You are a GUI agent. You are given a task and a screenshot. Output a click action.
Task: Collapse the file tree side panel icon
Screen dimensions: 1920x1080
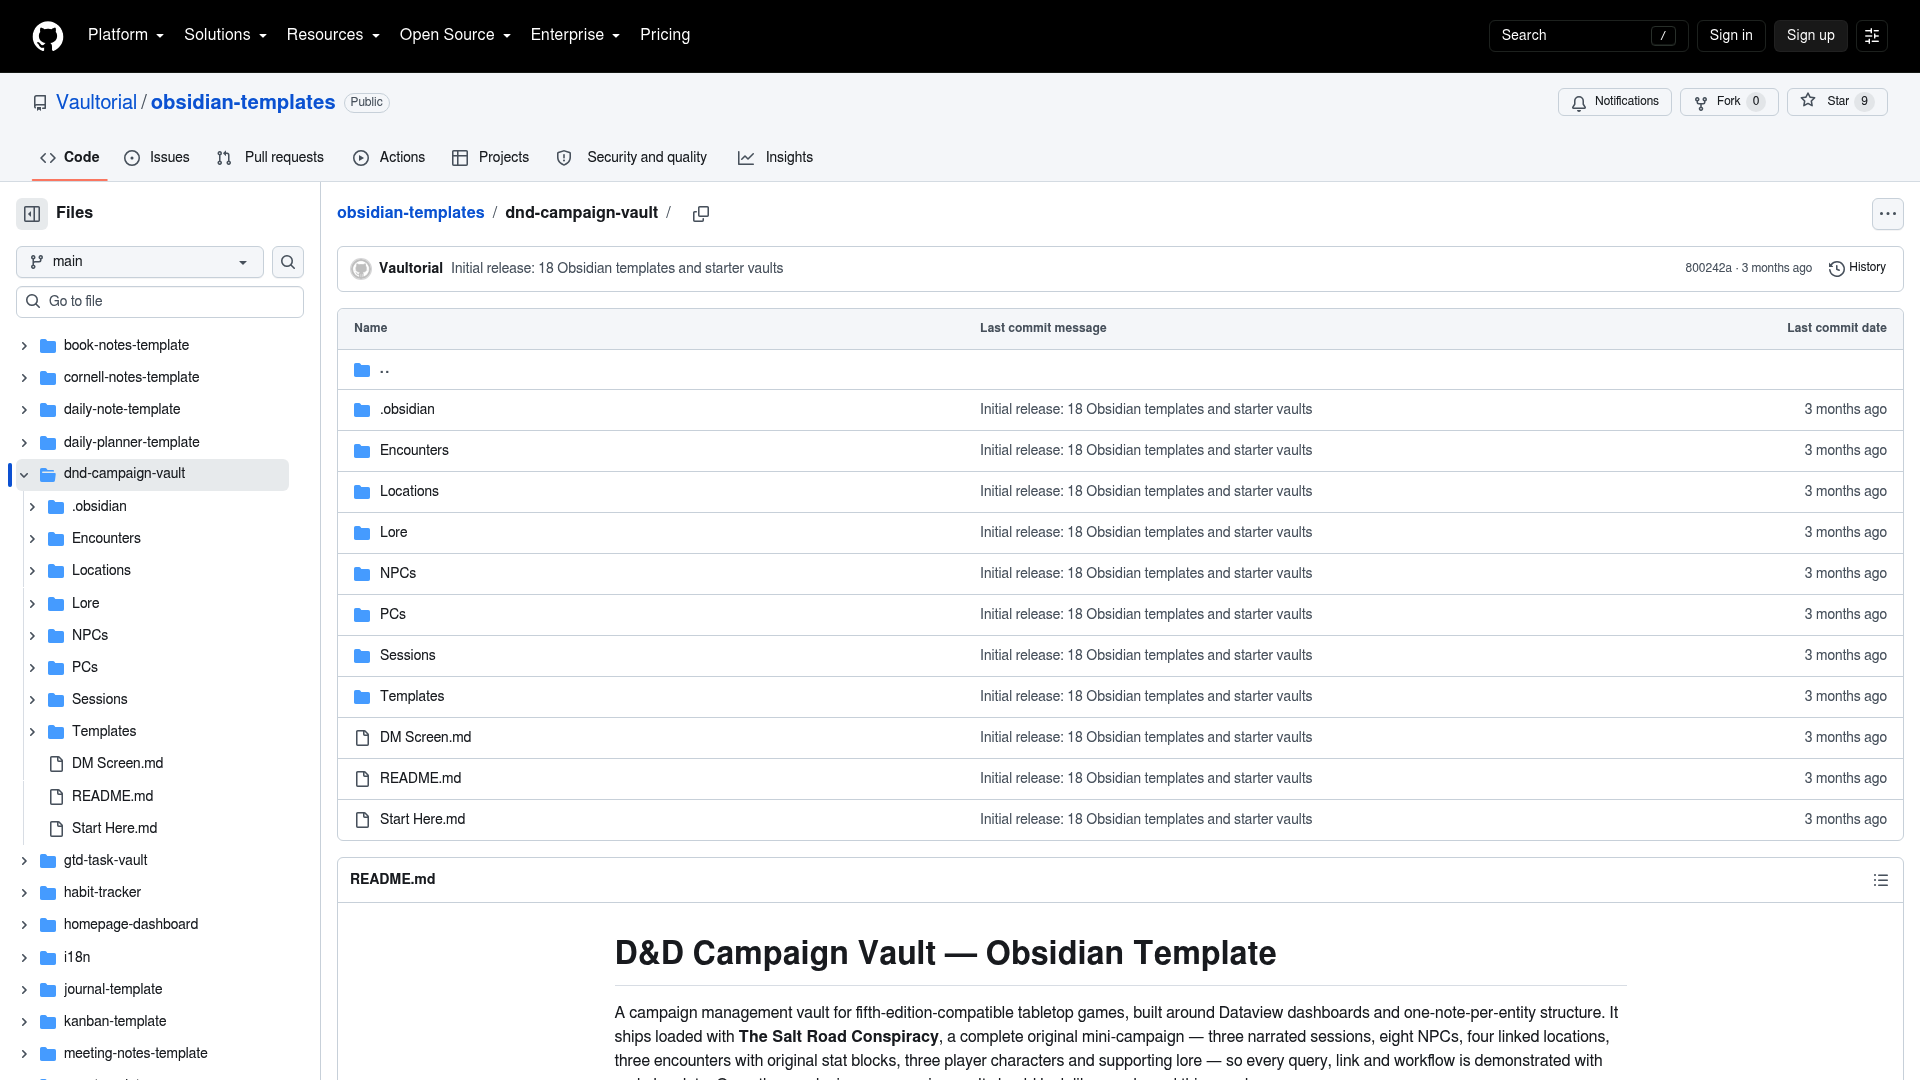[32, 213]
